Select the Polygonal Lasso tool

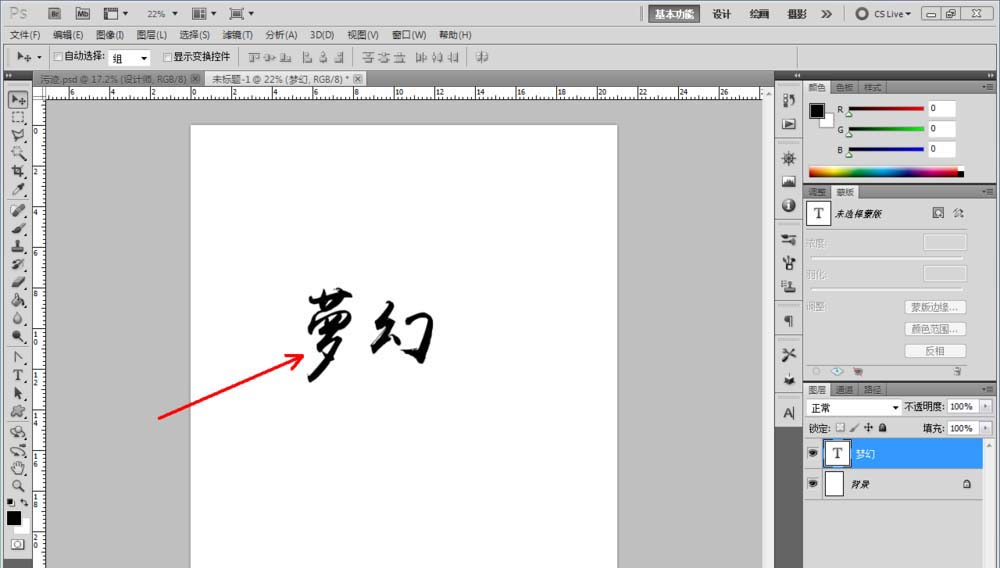click(18, 135)
